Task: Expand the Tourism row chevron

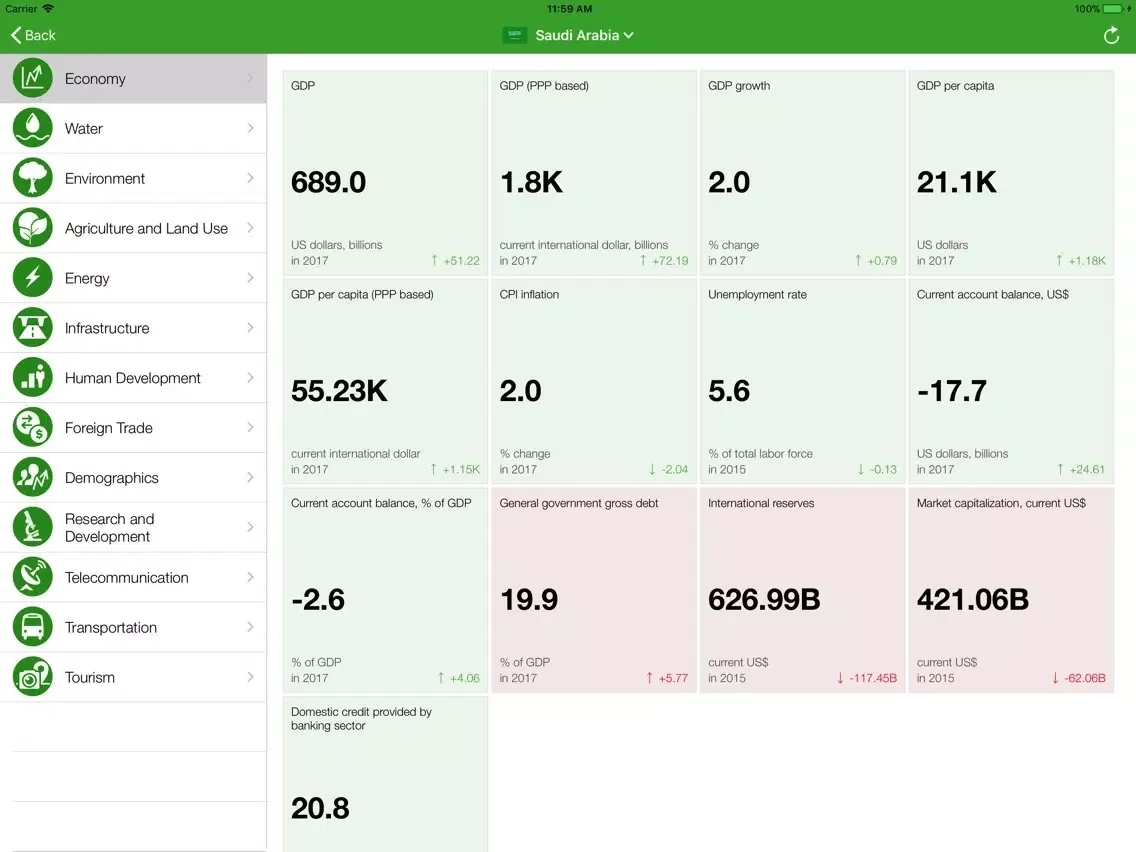Action: pos(250,677)
